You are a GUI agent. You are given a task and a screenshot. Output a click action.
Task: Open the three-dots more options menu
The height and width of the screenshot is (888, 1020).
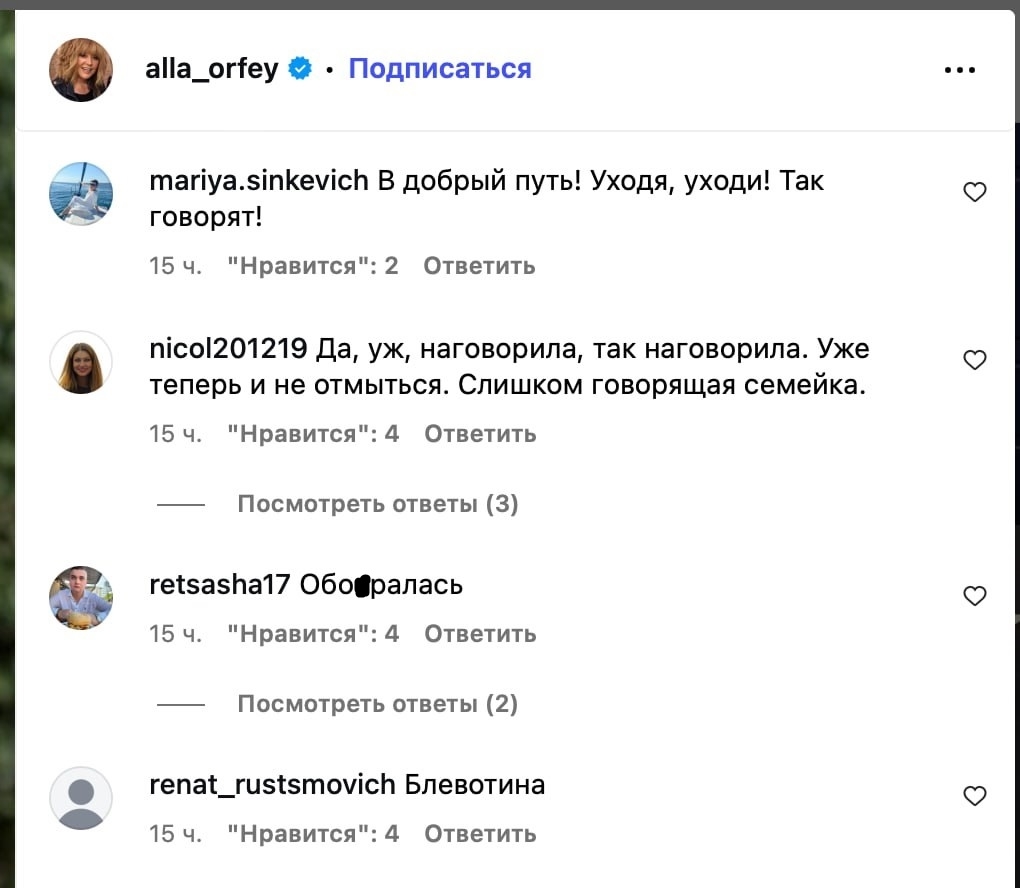(959, 70)
